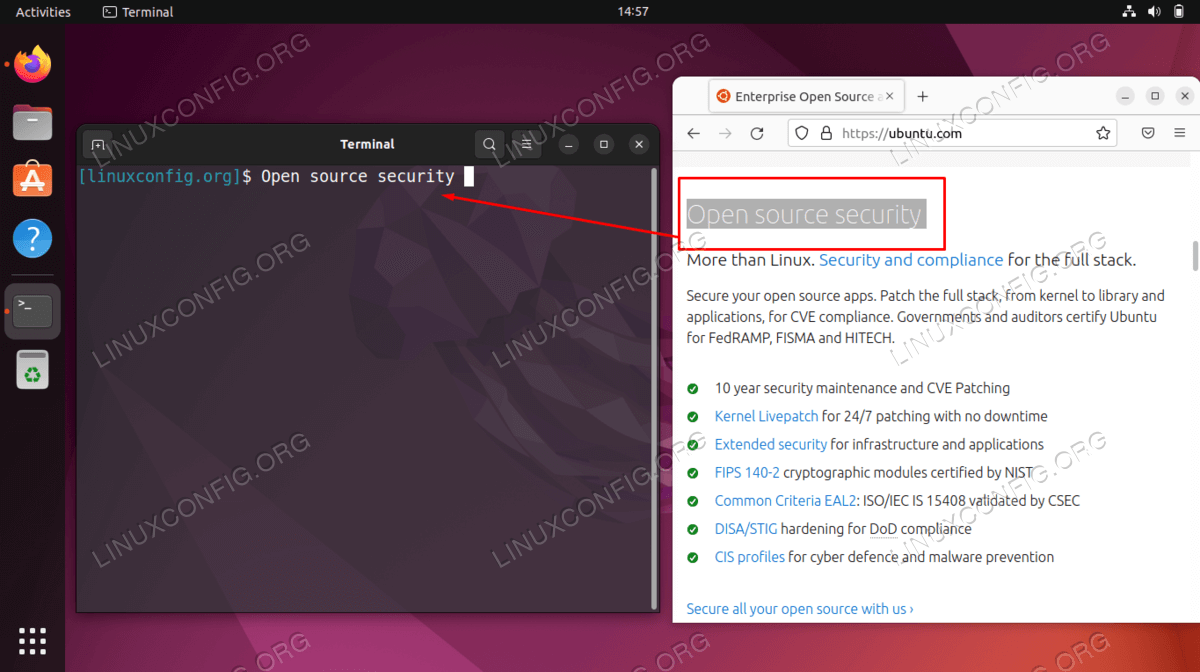Open the Extended security link

[x=771, y=444]
